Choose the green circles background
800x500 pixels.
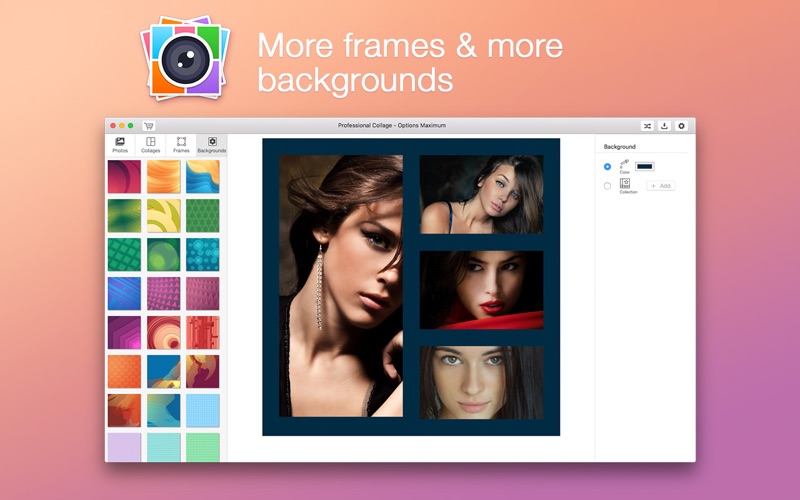[x=163, y=255]
